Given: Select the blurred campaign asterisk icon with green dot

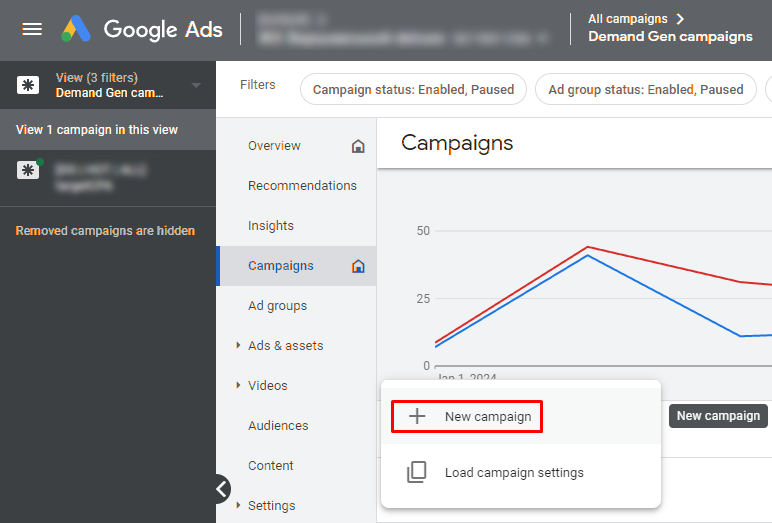Looking at the screenshot, I should (28, 170).
